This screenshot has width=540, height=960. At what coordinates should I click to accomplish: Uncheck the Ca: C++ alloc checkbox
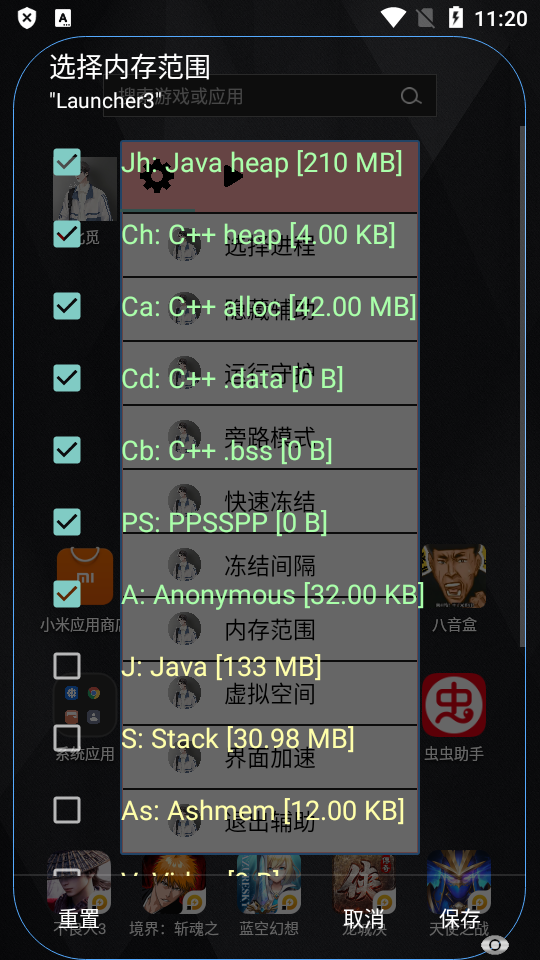pyautogui.click(x=67, y=306)
